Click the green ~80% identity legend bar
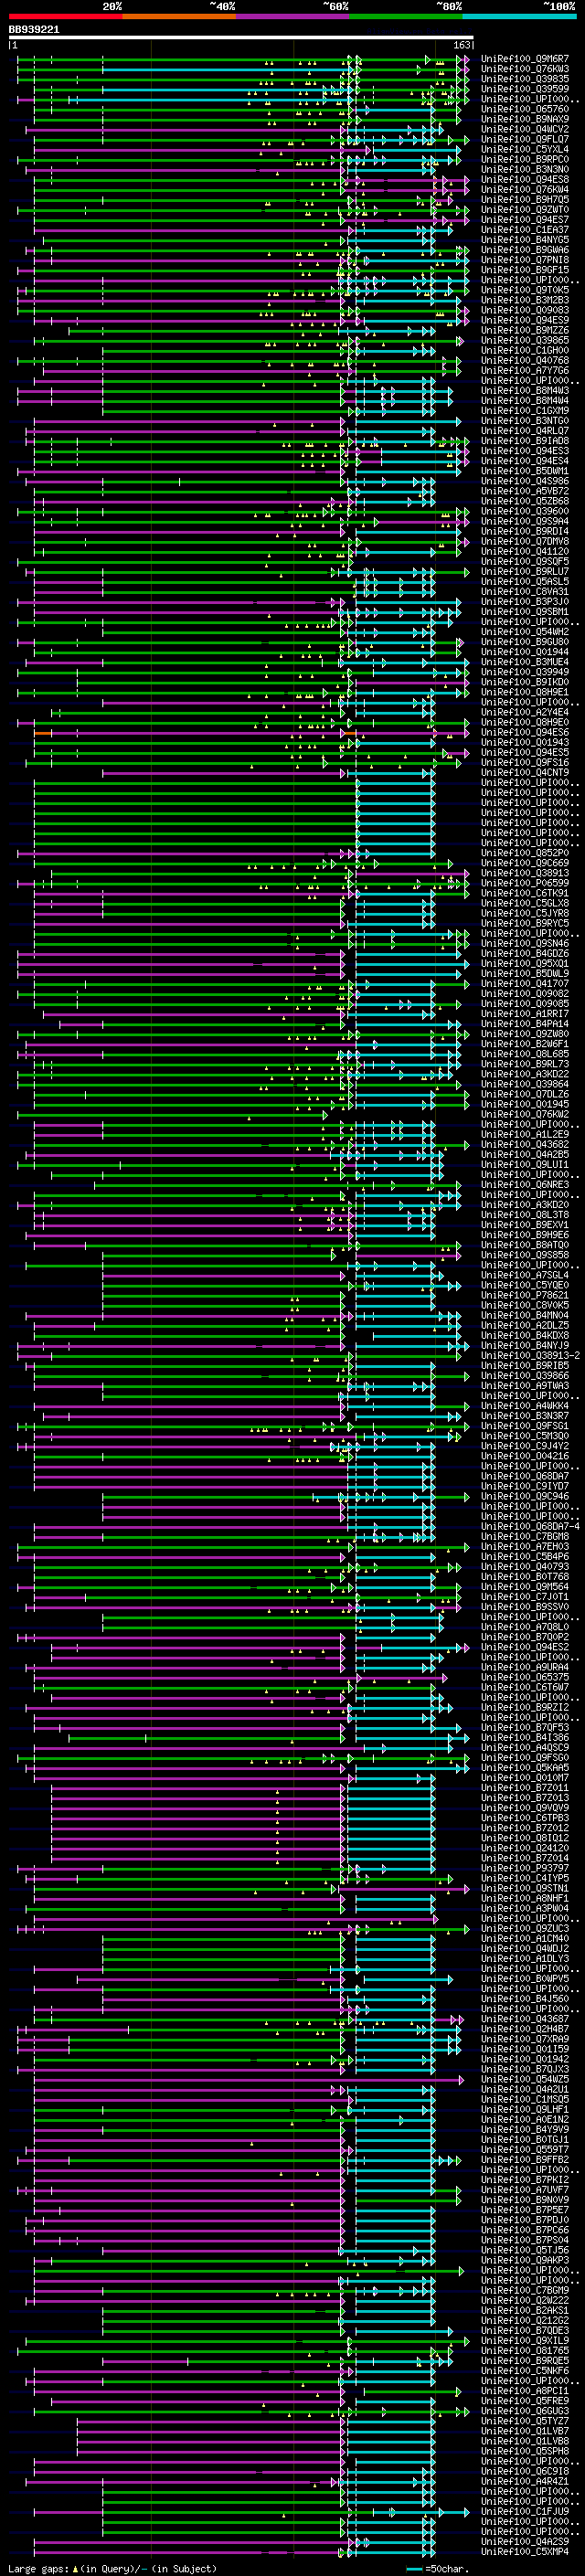585x2576 pixels. (x=406, y=17)
